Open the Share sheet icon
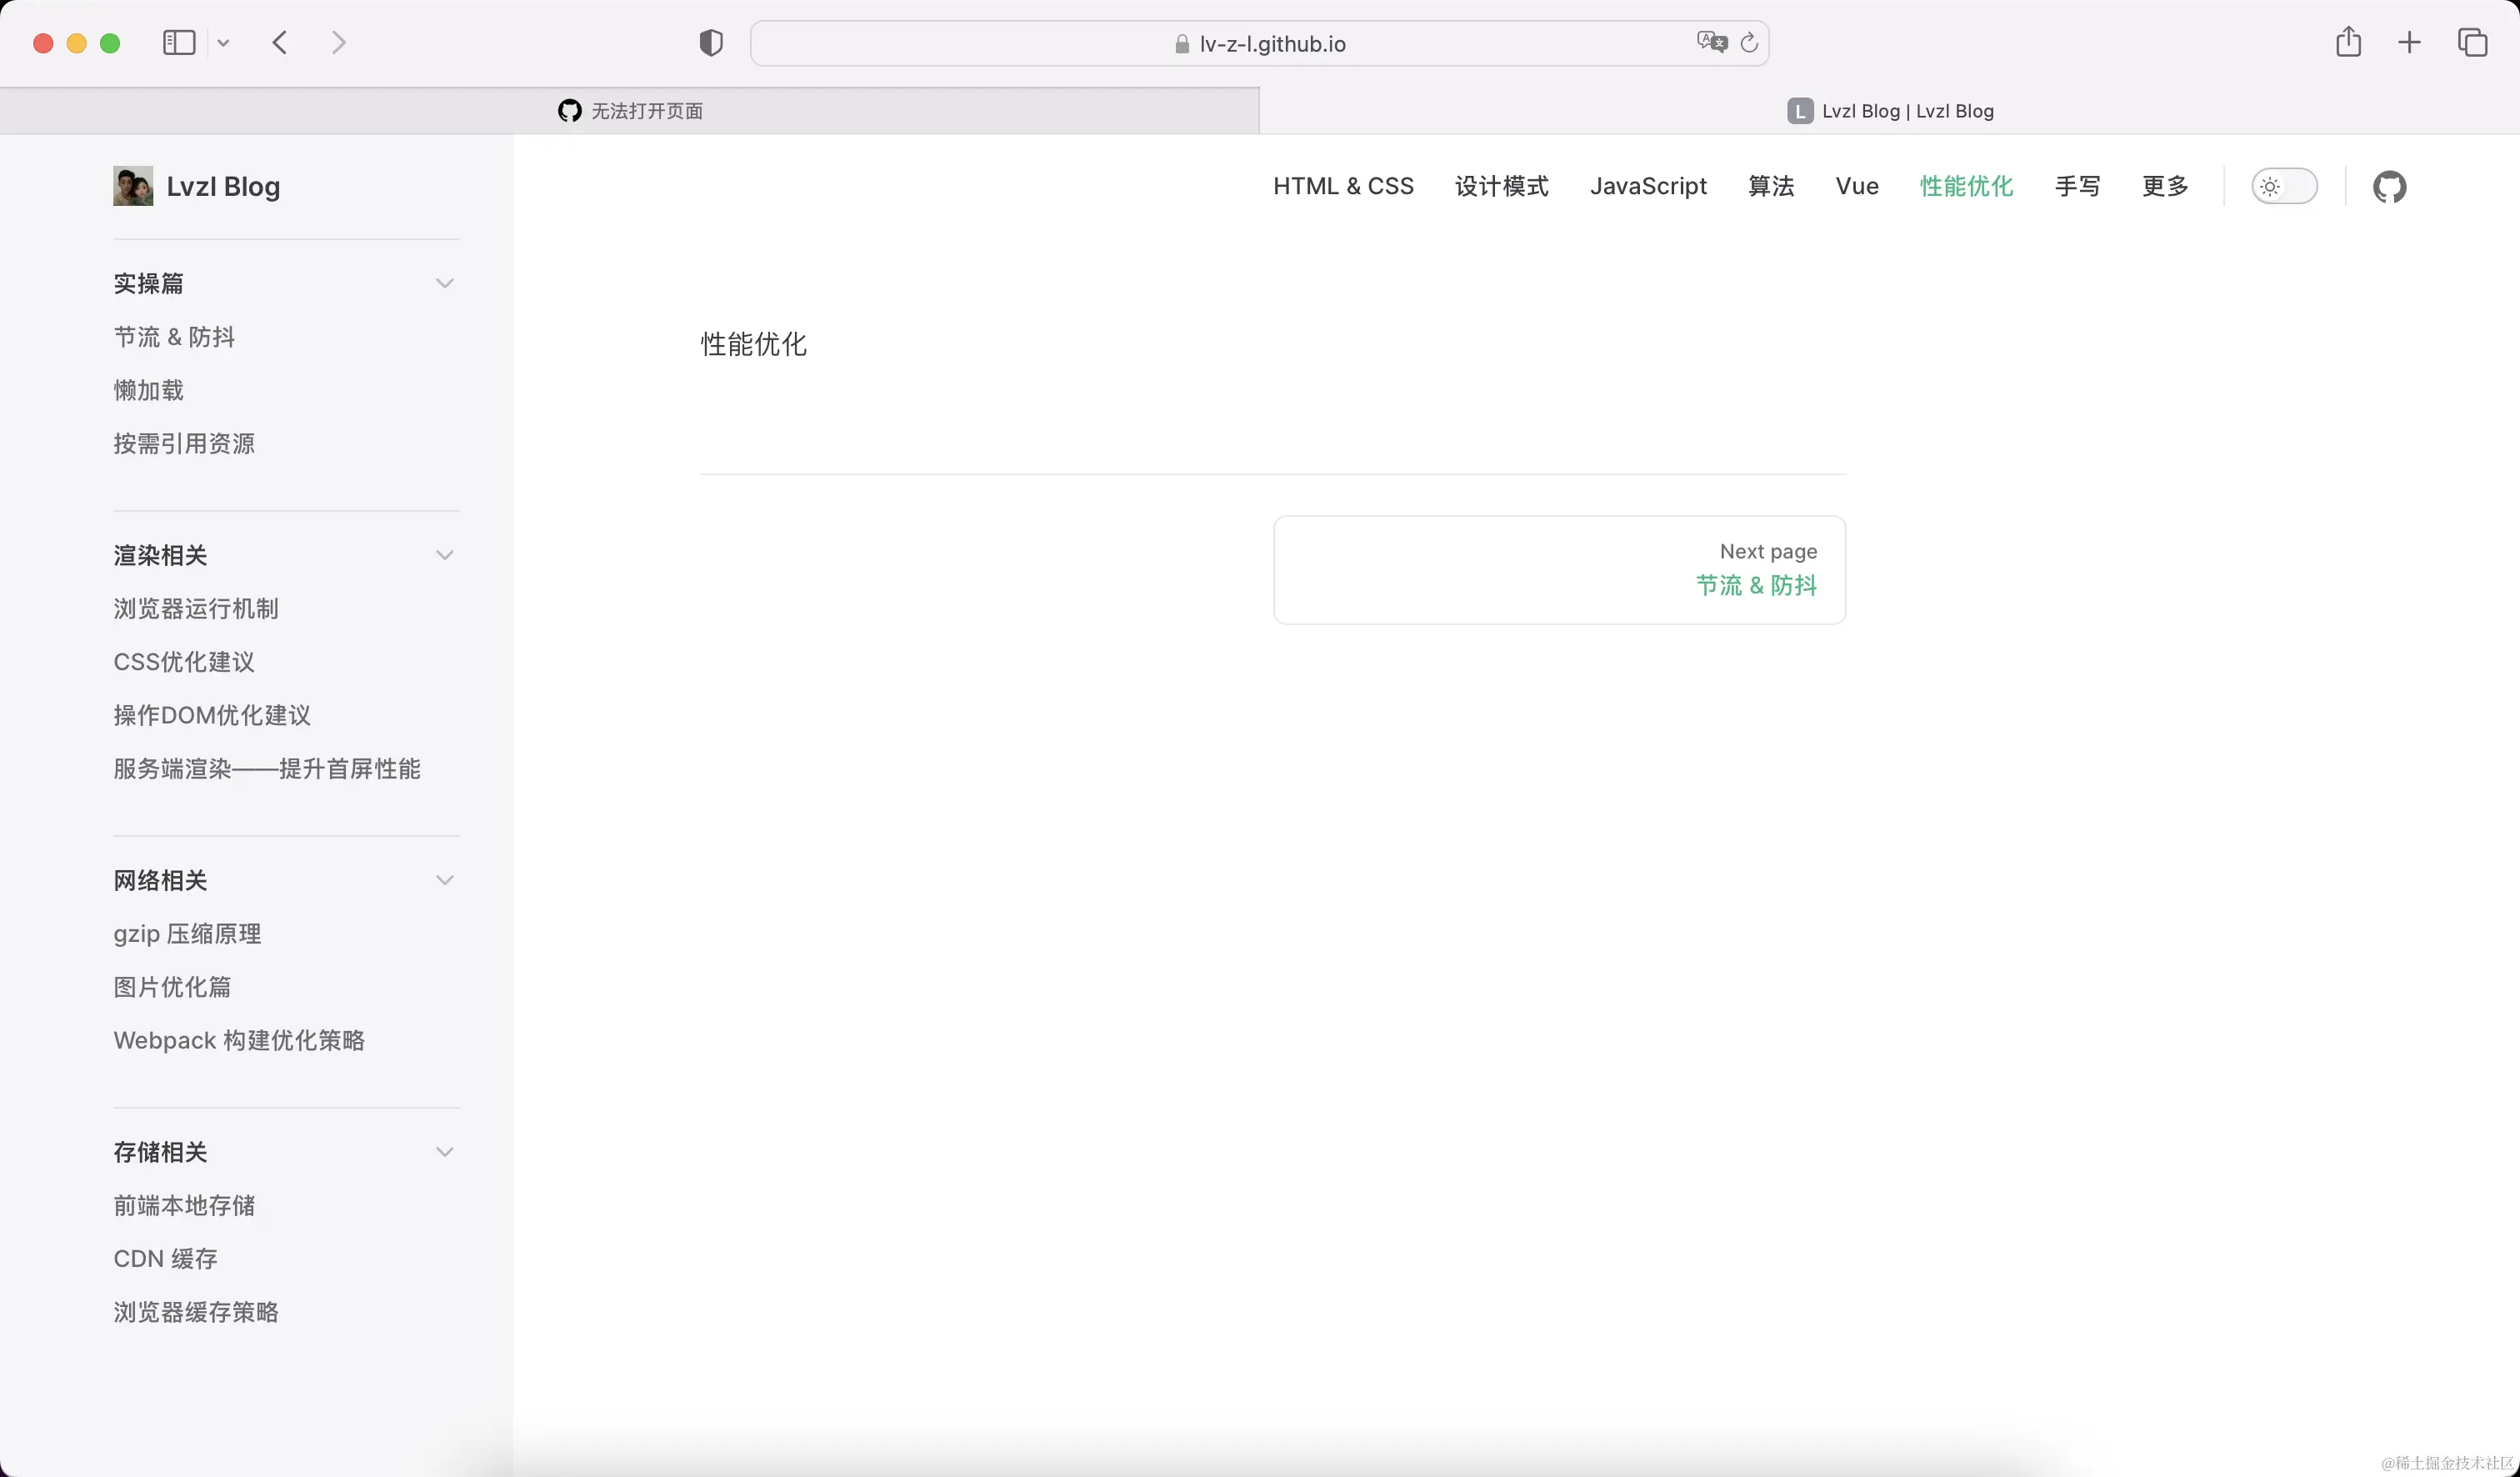This screenshot has height=1477, width=2520. [x=2348, y=43]
